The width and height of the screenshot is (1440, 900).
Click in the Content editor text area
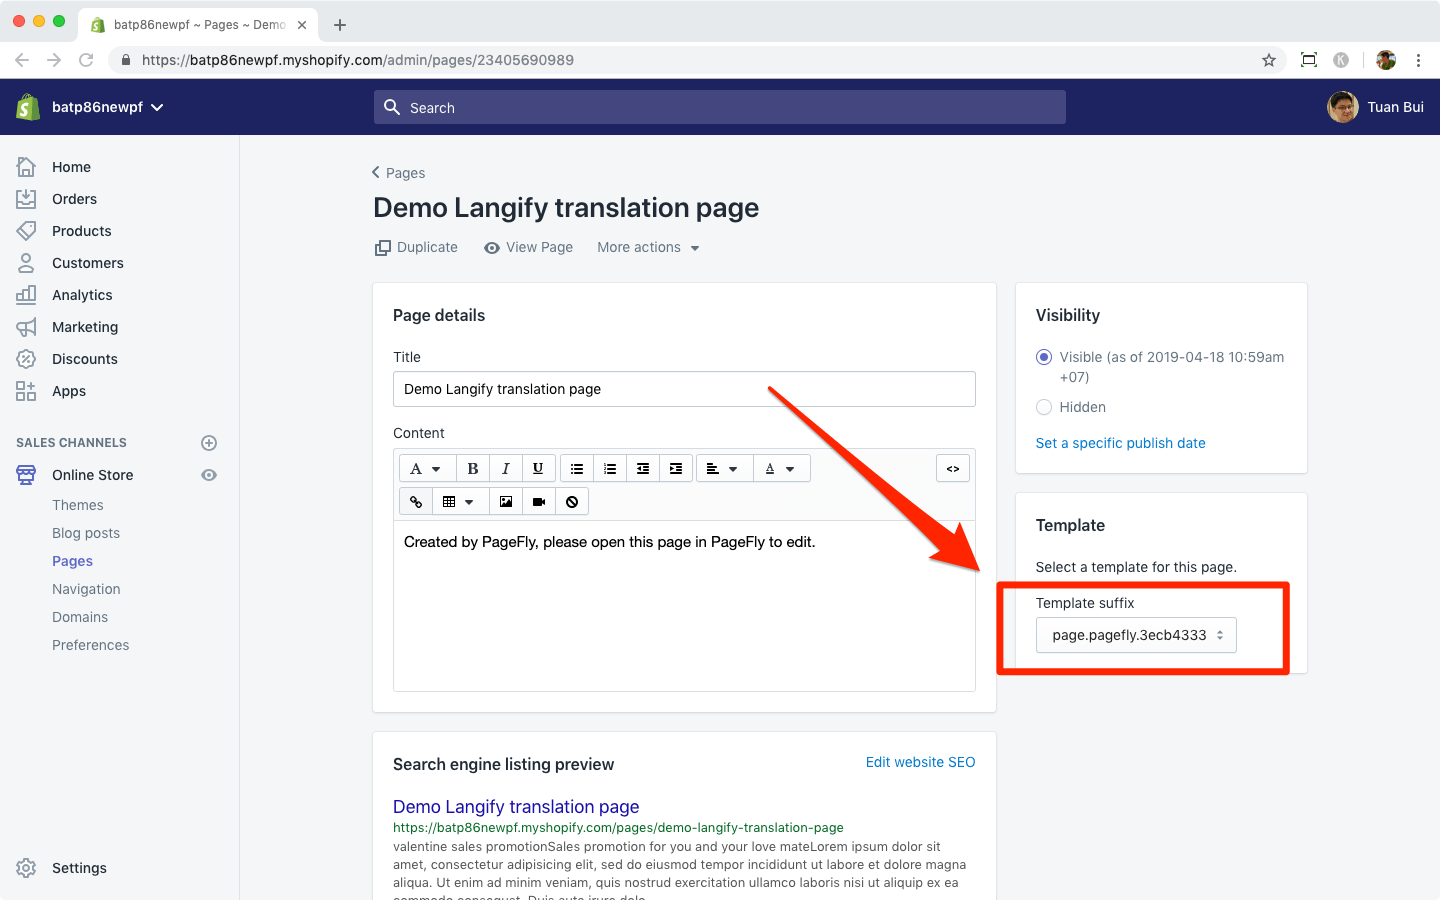pos(684,605)
